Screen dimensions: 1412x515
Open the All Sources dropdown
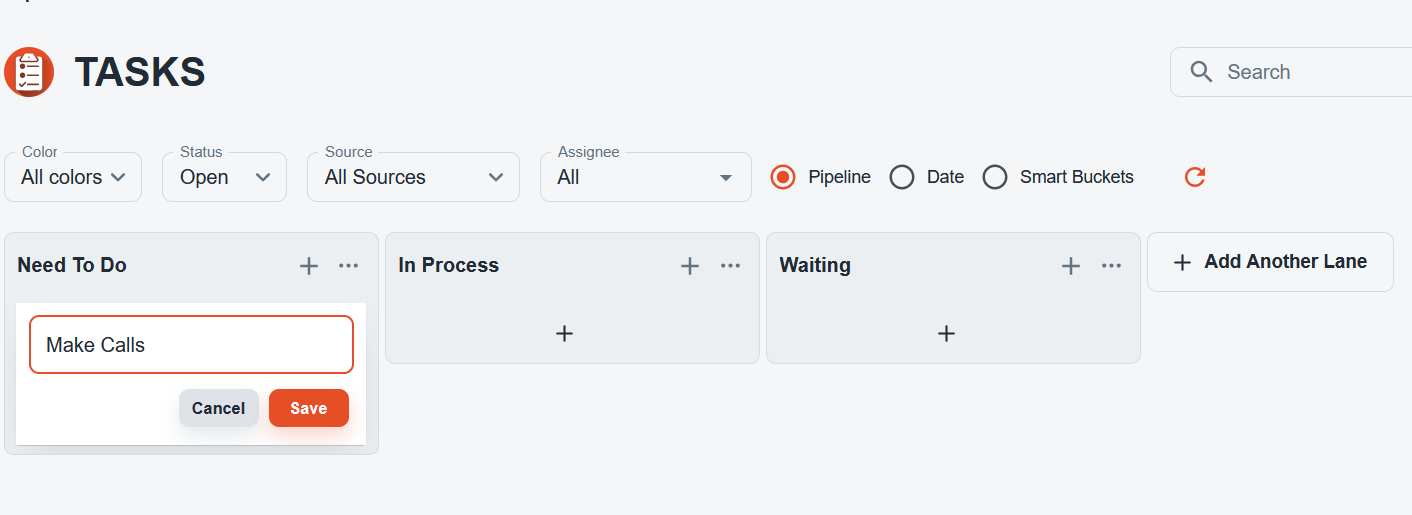point(413,177)
